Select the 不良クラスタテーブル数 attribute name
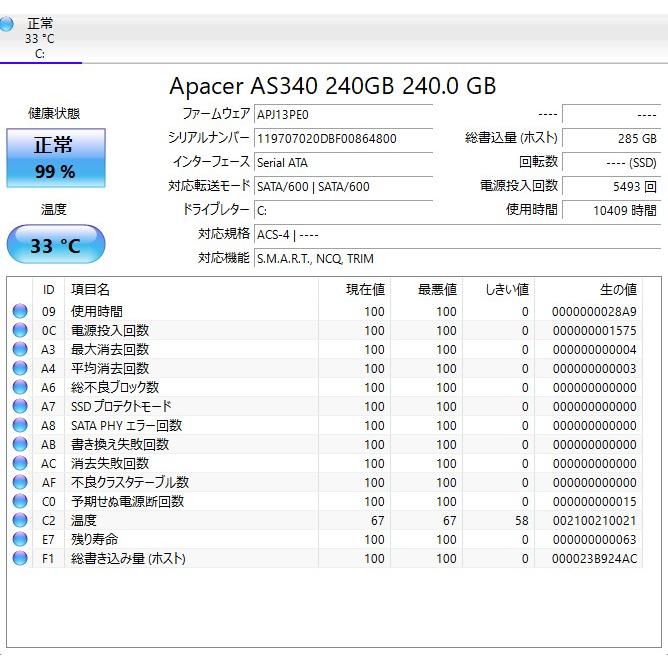This screenshot has width=668, height=668. click(x=130, y=482)
